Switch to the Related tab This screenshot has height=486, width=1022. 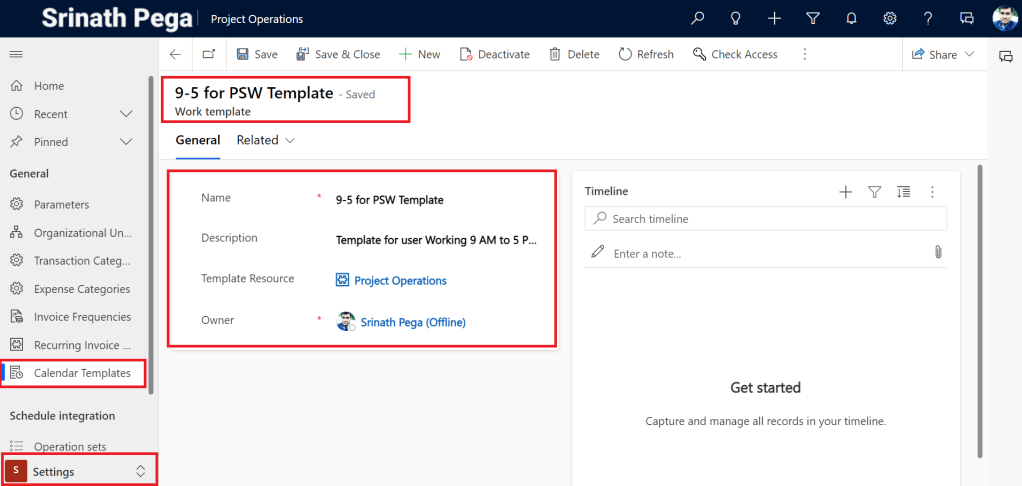(265, 141)
